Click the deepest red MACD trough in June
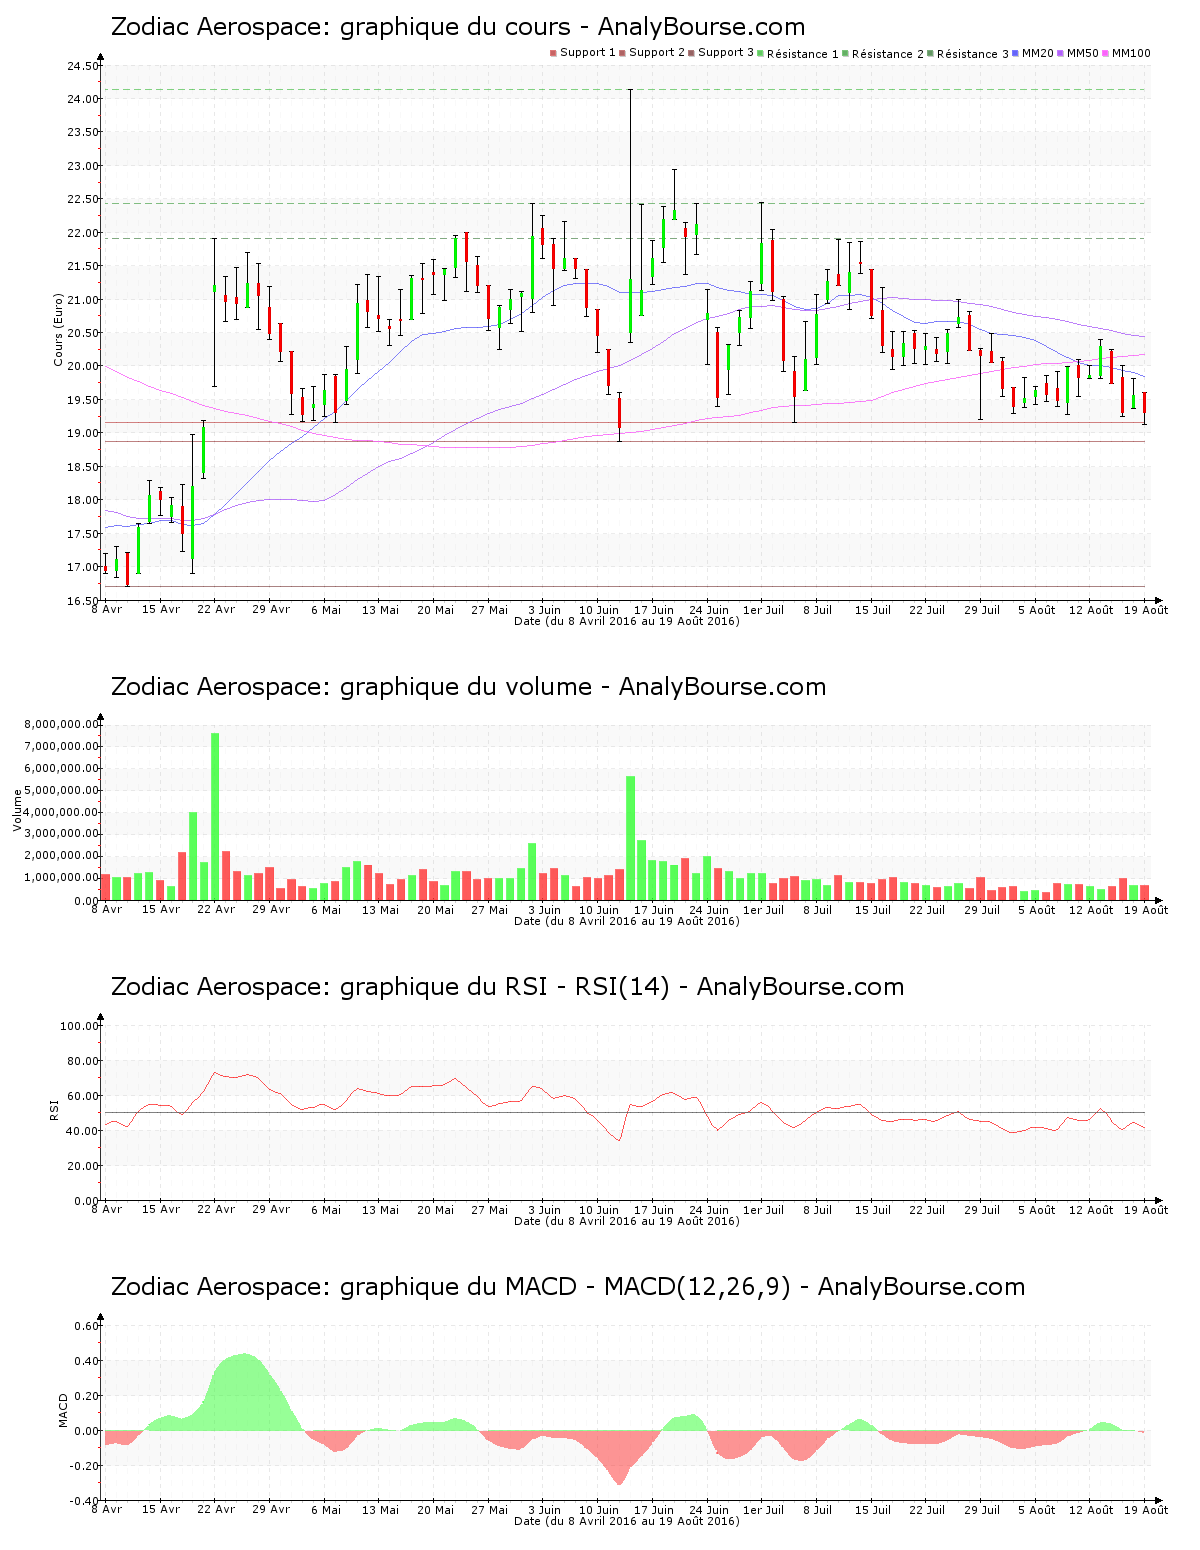The image size is (1200, 1550). pos(618,1458)
